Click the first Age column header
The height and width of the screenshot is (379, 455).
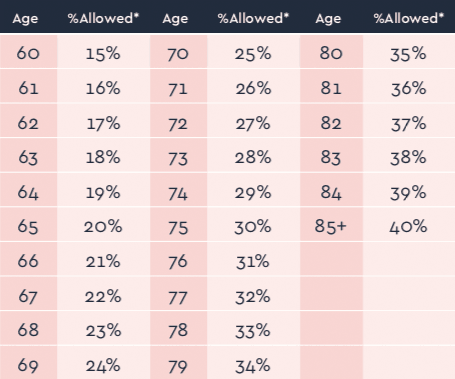(25, 18)
